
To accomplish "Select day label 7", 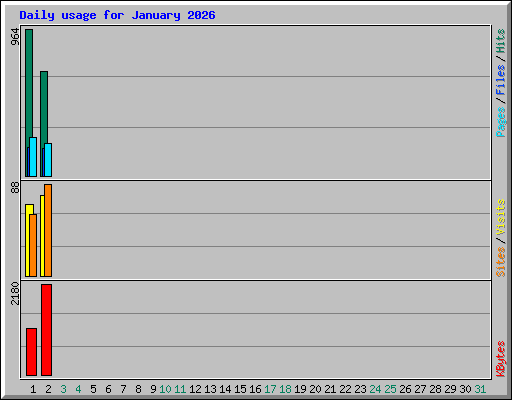I will 123,389.
